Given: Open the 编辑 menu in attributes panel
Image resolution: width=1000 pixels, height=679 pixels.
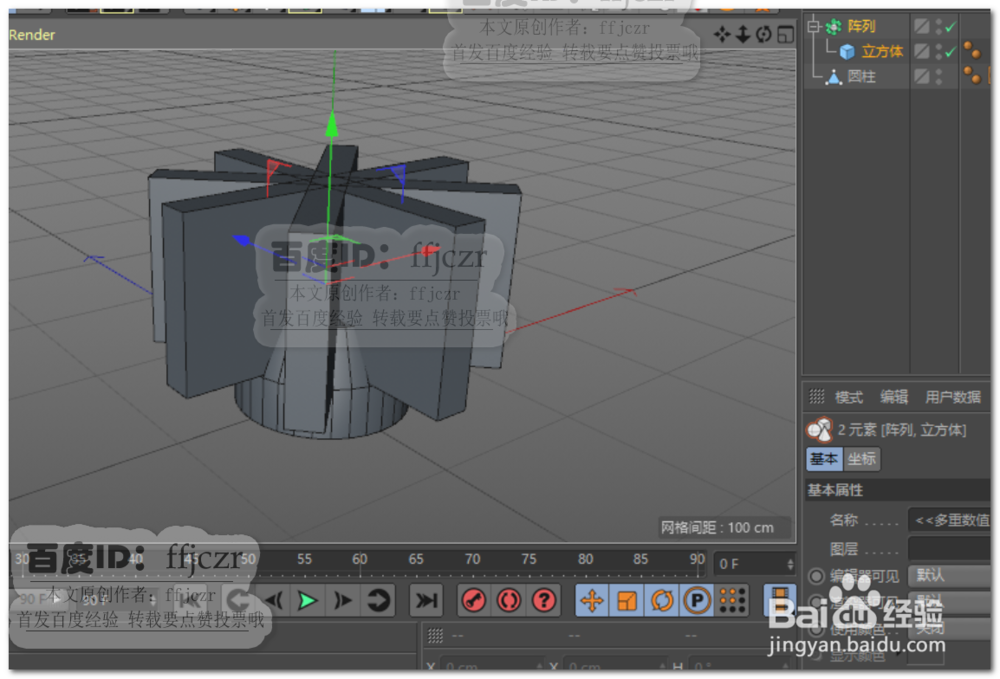Looking at the screenshot, I should coord(894,397).
